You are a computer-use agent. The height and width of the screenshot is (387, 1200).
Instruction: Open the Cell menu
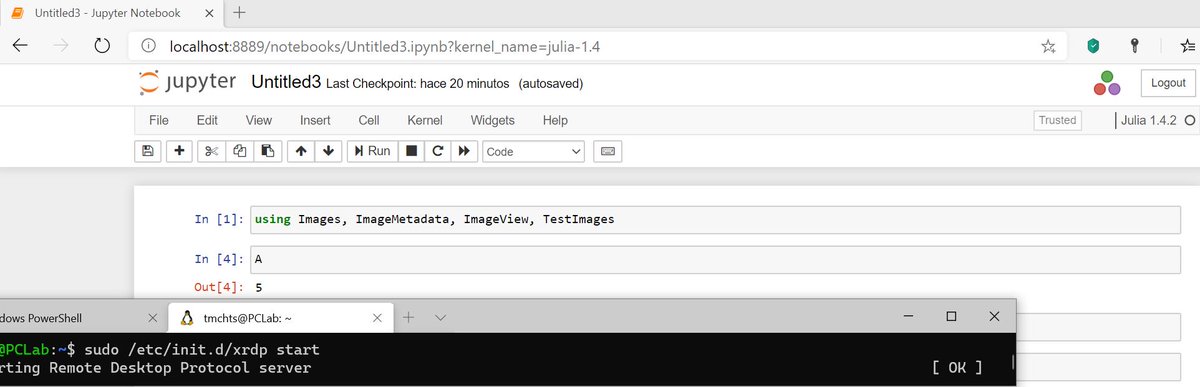click(369, 120)
